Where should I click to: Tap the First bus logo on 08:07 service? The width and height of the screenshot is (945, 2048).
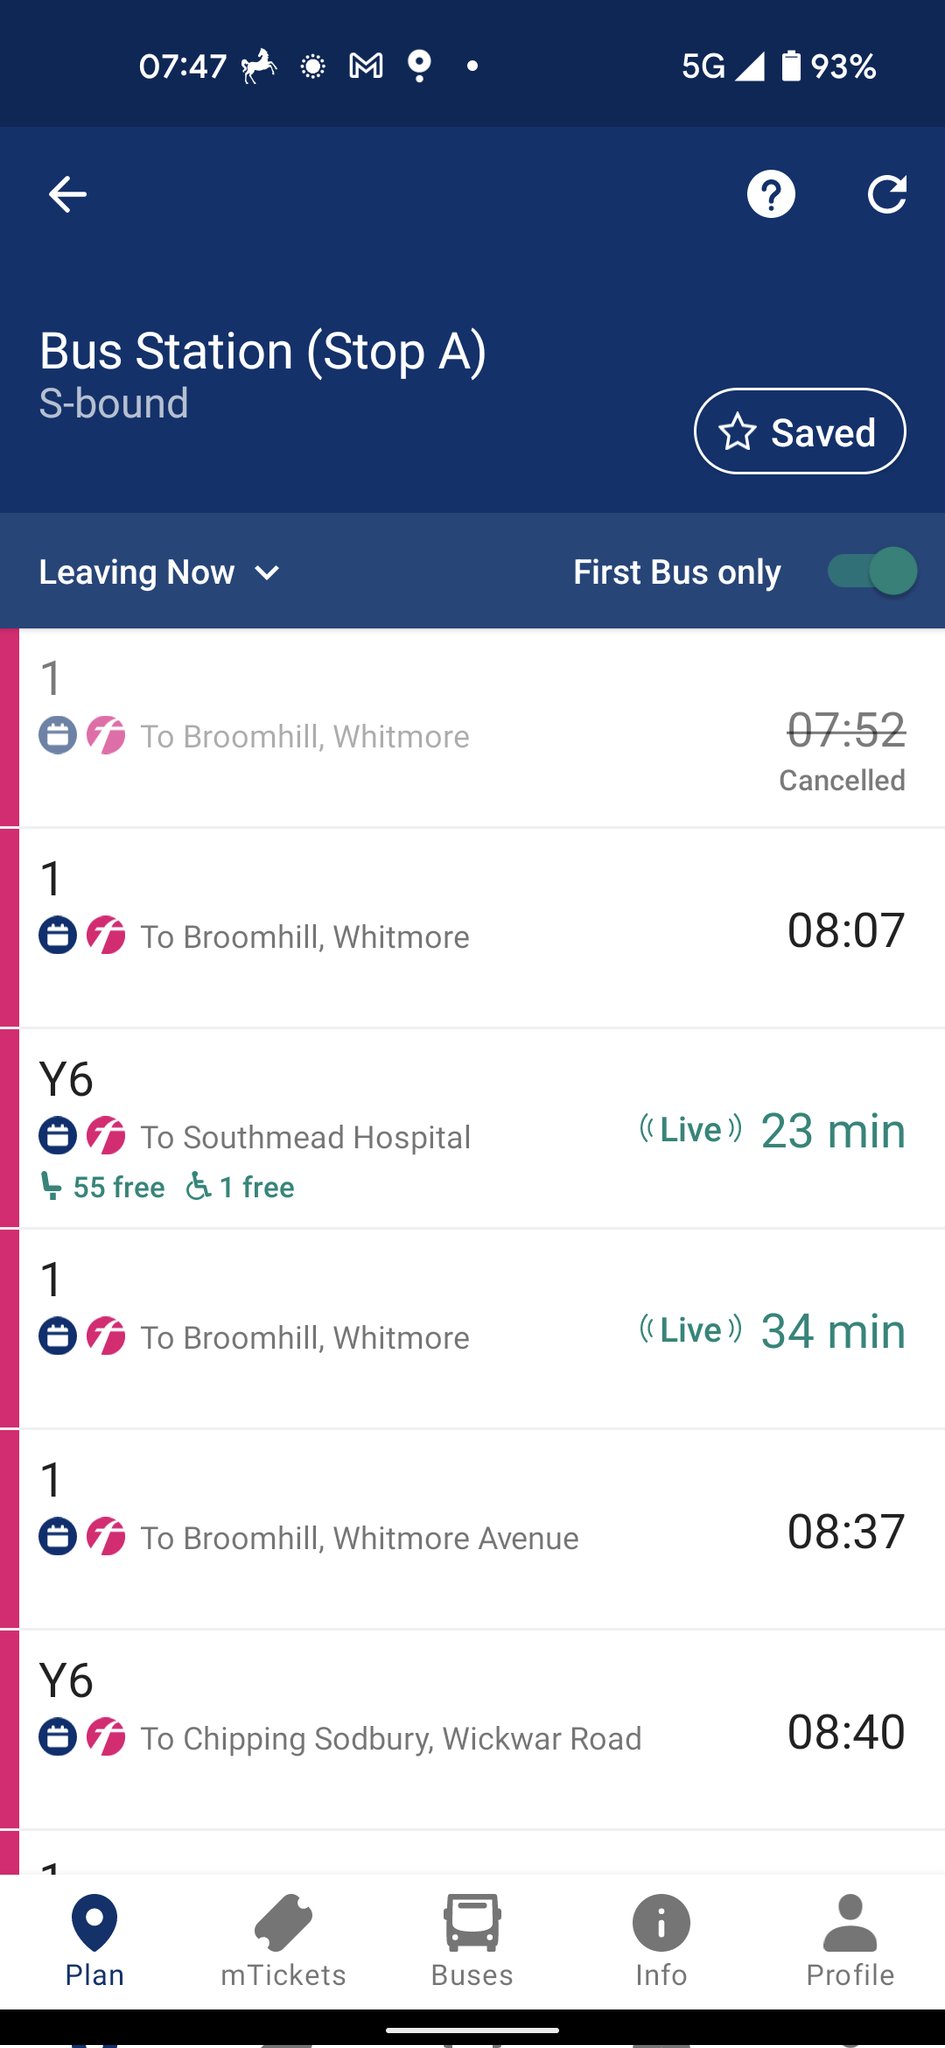[x=106, y=936]
